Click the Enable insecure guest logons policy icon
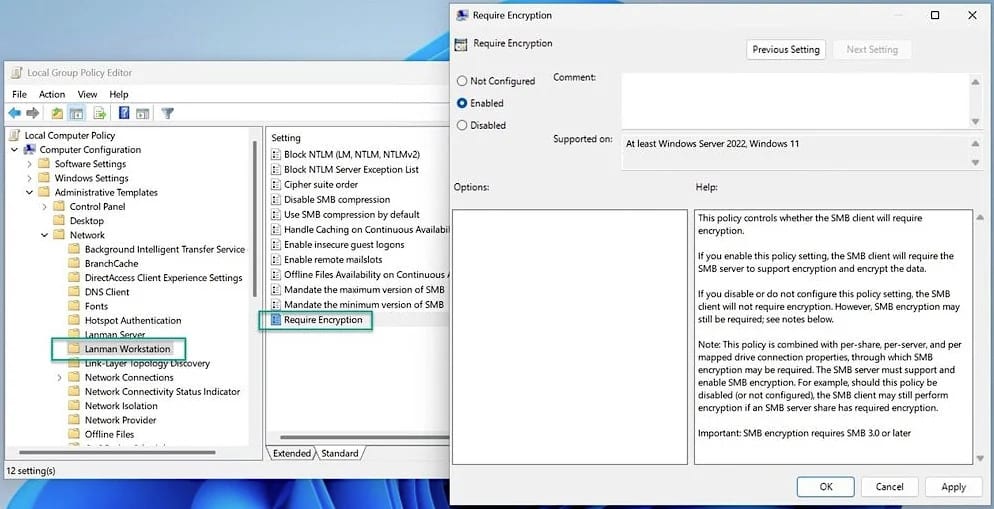The width and height of the screenshot is (994, 509). tap(276, 245)
